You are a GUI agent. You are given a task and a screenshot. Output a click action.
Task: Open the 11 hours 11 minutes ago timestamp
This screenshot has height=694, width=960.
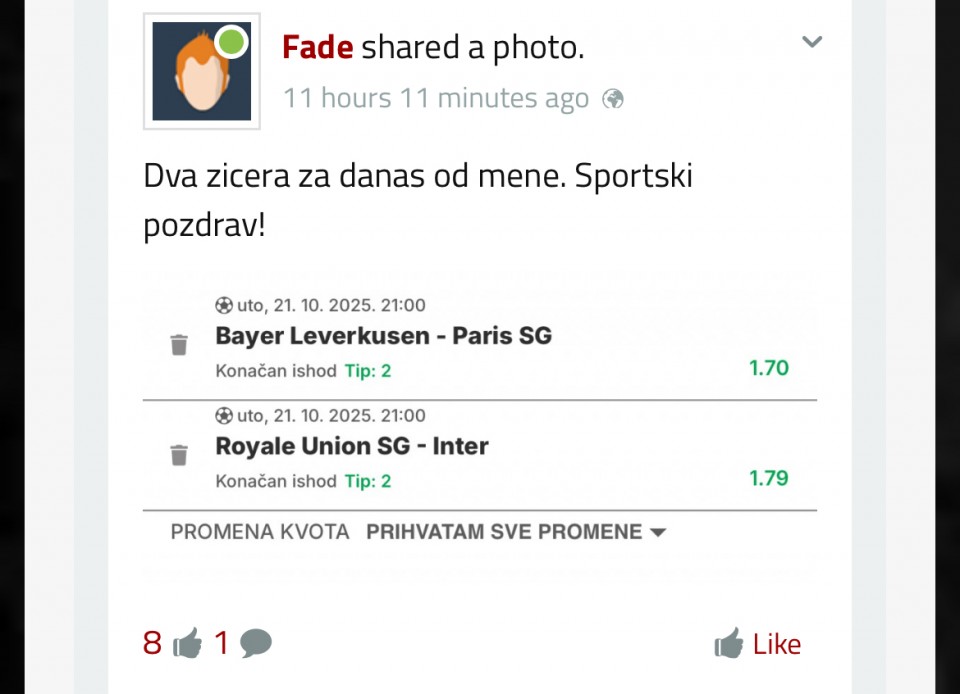tap(436, 98)
